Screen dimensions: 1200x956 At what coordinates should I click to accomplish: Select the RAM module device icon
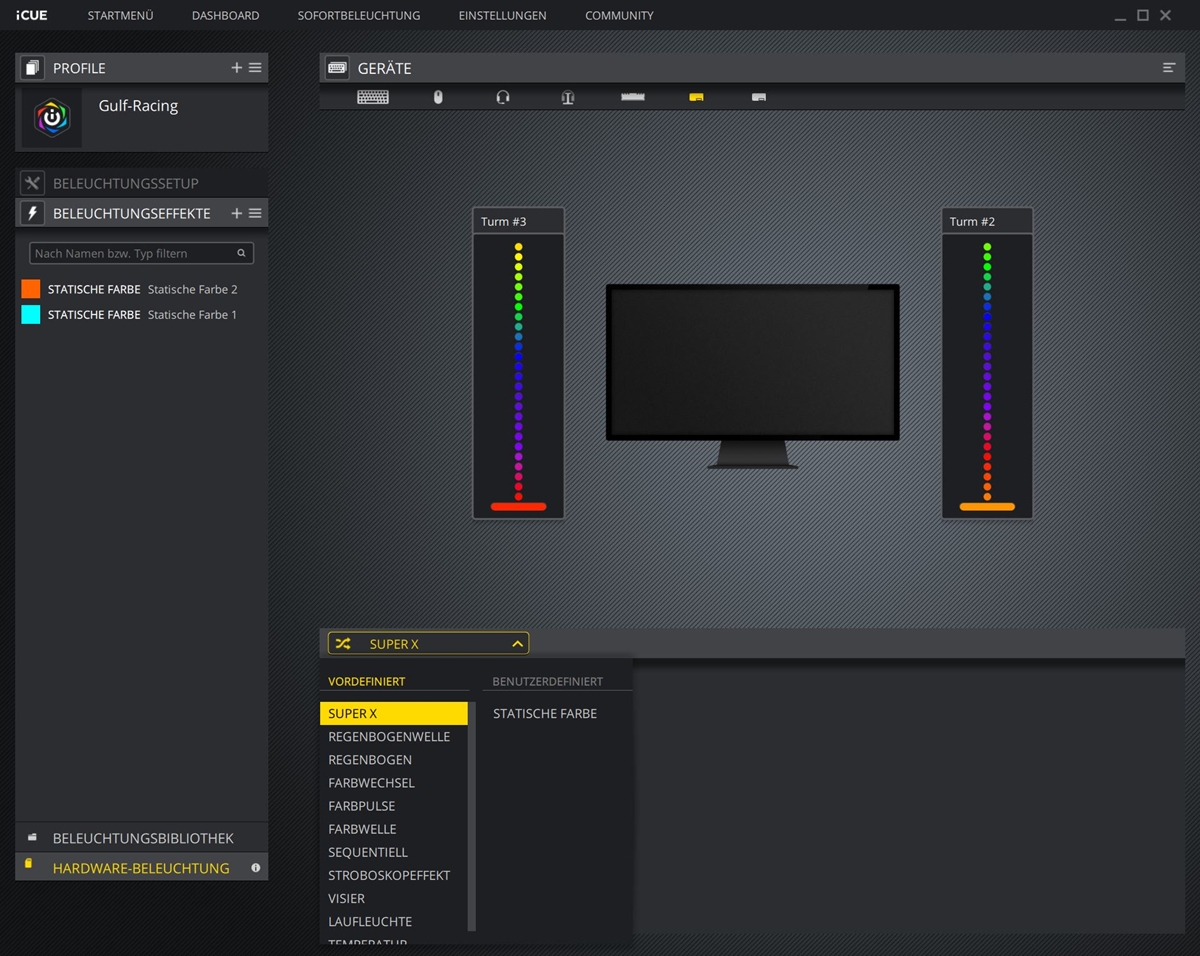click(x=633, y=97)
